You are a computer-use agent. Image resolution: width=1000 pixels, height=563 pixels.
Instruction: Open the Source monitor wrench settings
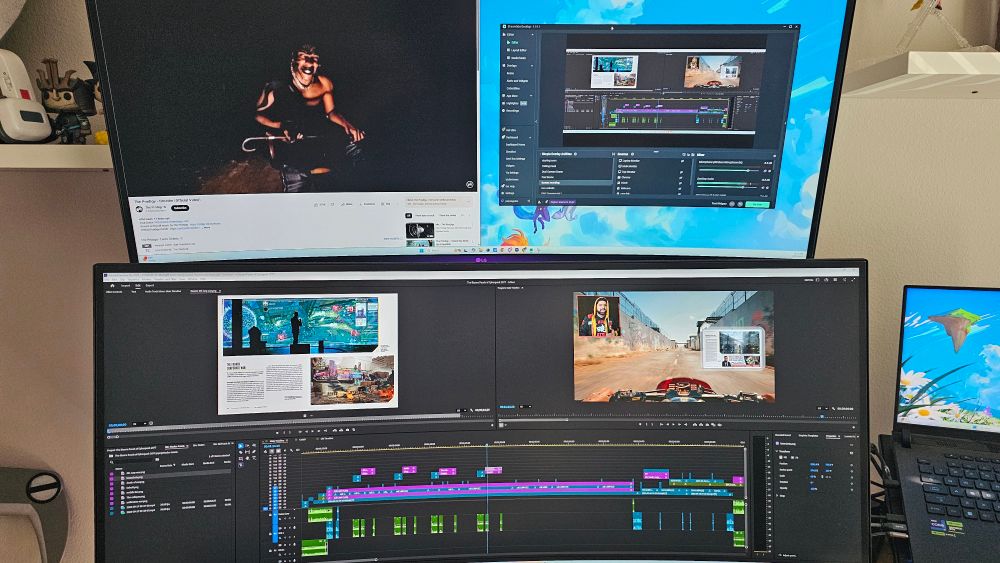click(471, 411)
